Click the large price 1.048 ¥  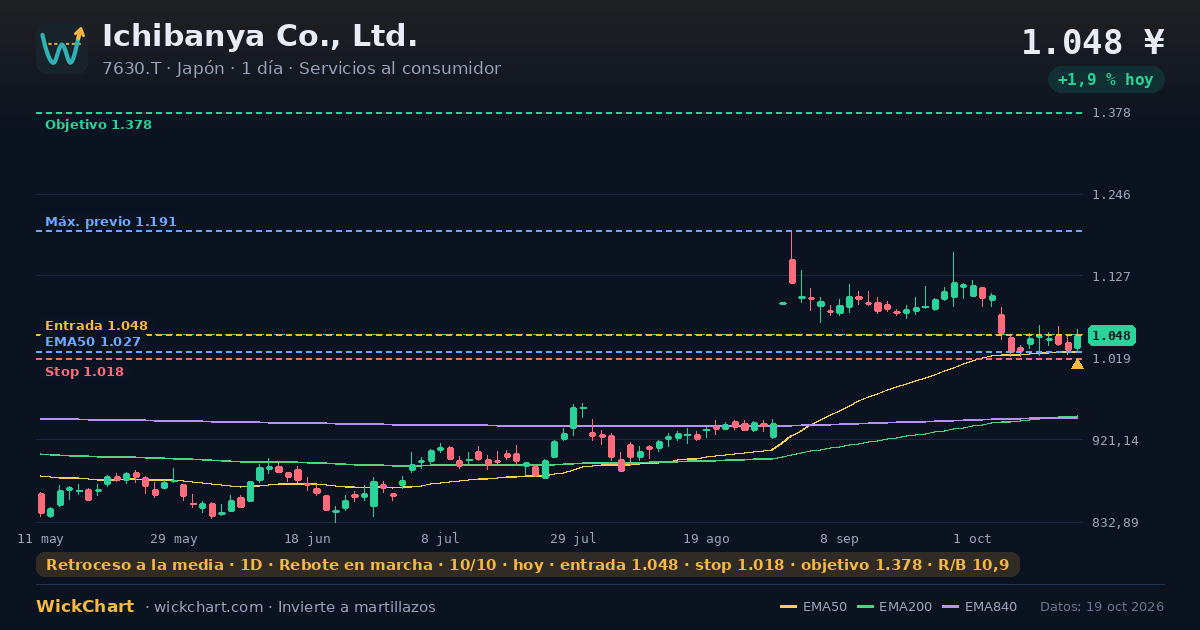[1093, 42]
